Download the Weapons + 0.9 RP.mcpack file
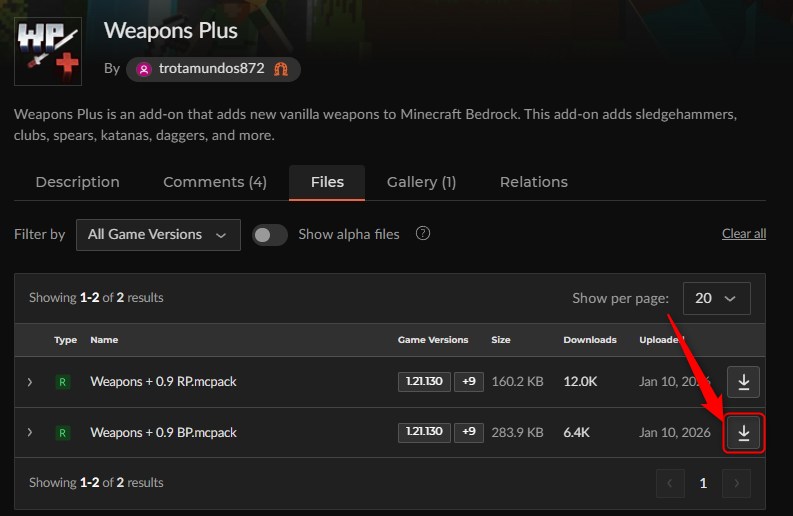The image size is (793, 516). pos(743,382)
